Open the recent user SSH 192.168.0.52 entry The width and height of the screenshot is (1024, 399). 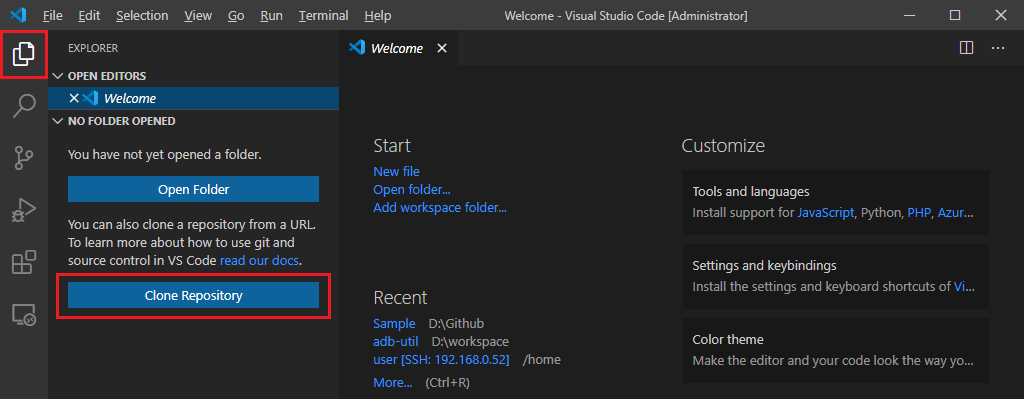click(x=441, y=360)
